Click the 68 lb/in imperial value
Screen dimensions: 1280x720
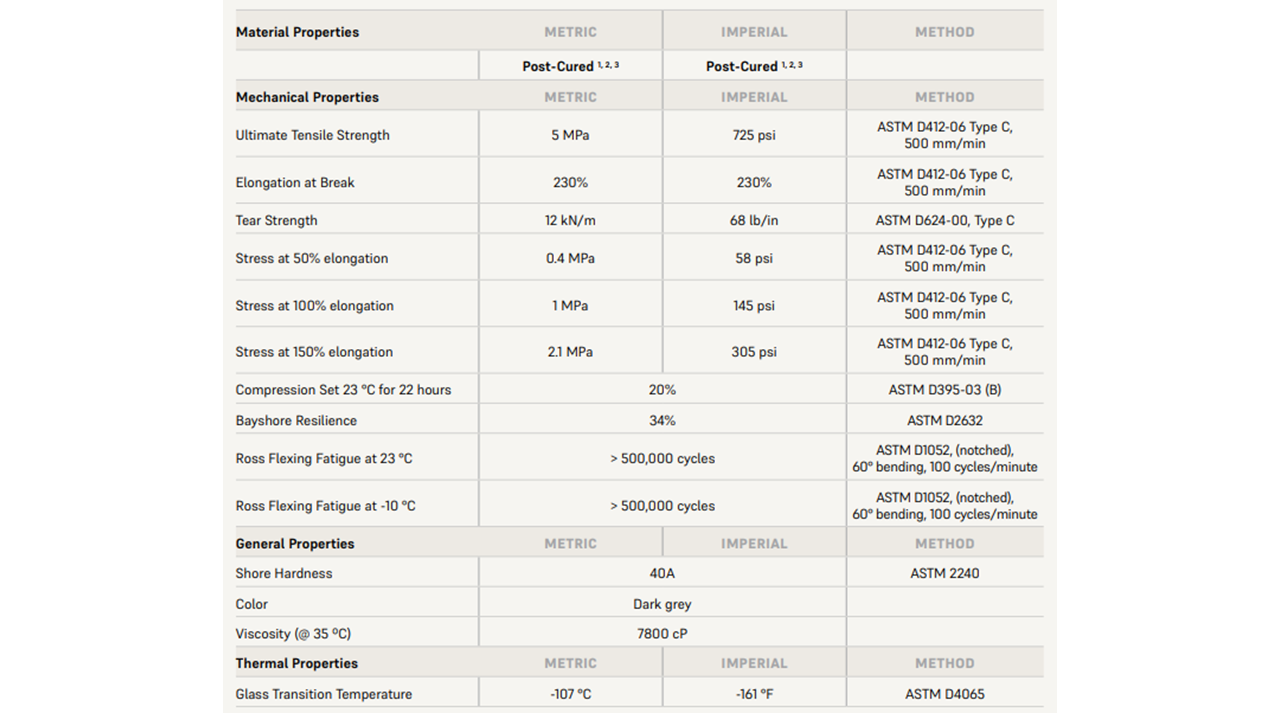(753, 220)
